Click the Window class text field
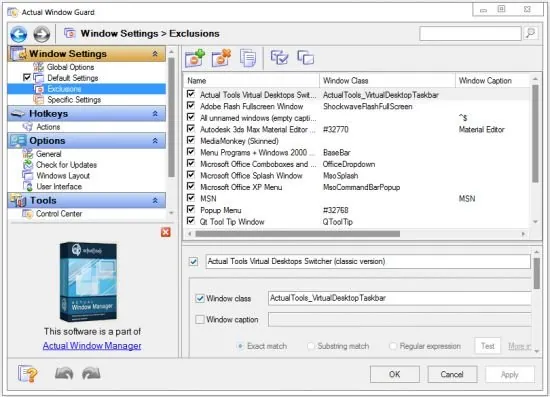The width and height of the screenshot is (550, 397). (400, 298)
